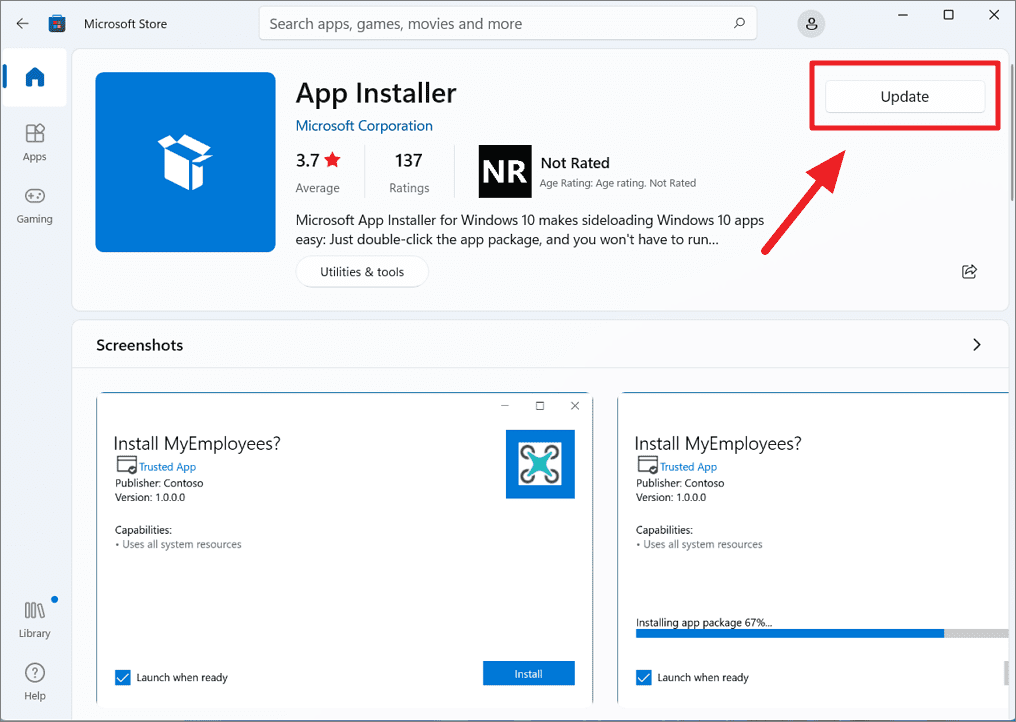
Task: Open the Microsoft Corporation publisher link
Action: coord(364,126)
